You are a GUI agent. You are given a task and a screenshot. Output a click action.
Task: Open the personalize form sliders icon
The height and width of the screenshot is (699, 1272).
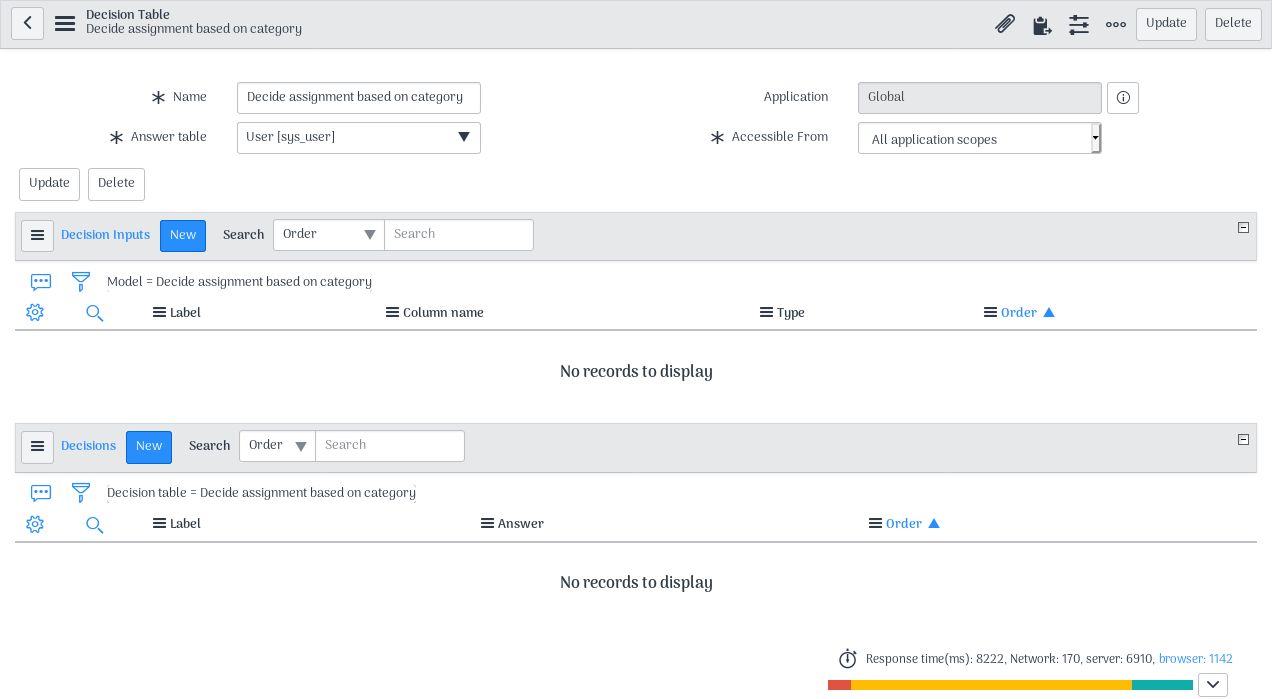[1079, 24]
